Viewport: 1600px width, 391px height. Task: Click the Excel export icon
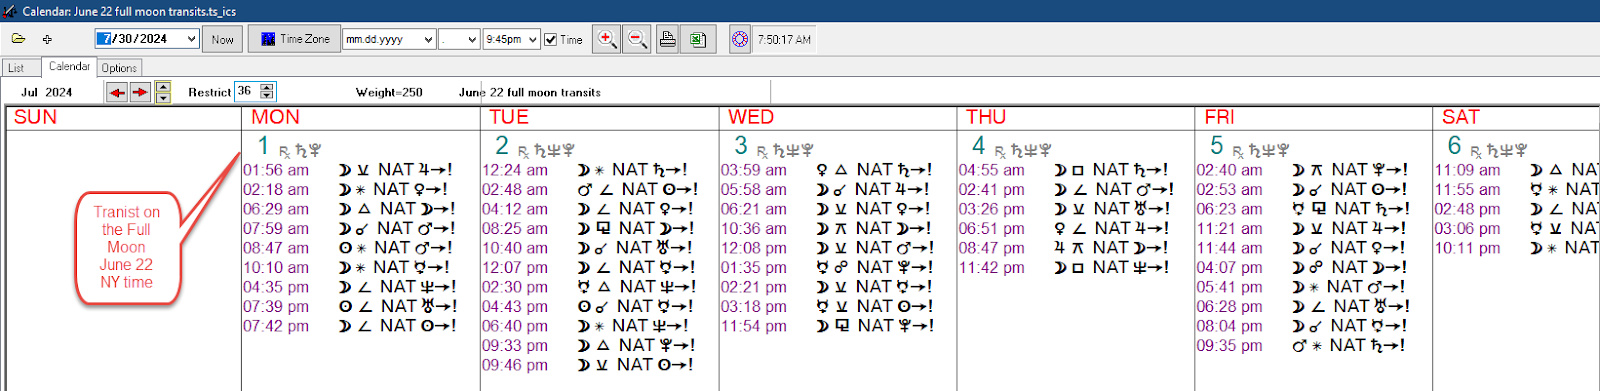[x=697, y=39]
